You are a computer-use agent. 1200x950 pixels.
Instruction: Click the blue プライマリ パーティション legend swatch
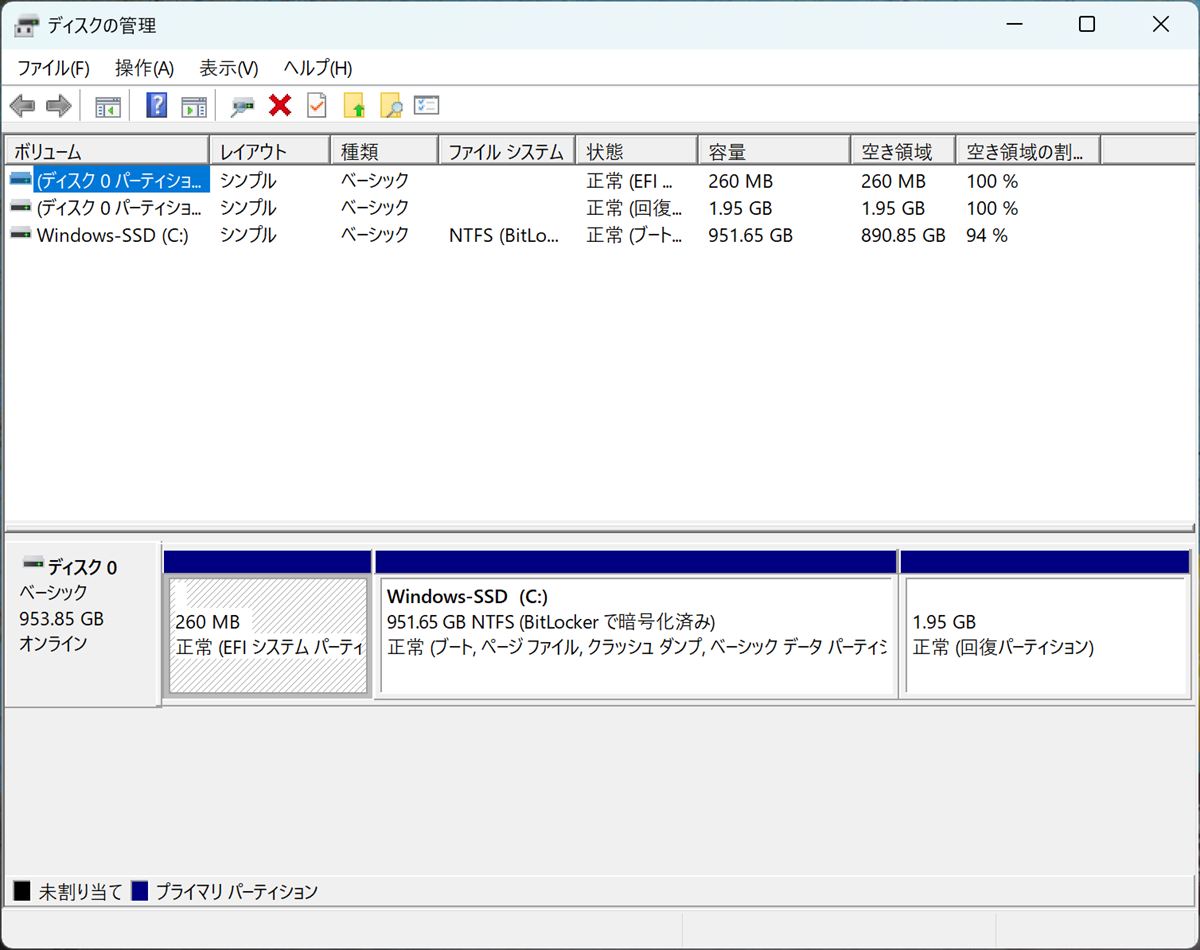click(x=140, y=890)
